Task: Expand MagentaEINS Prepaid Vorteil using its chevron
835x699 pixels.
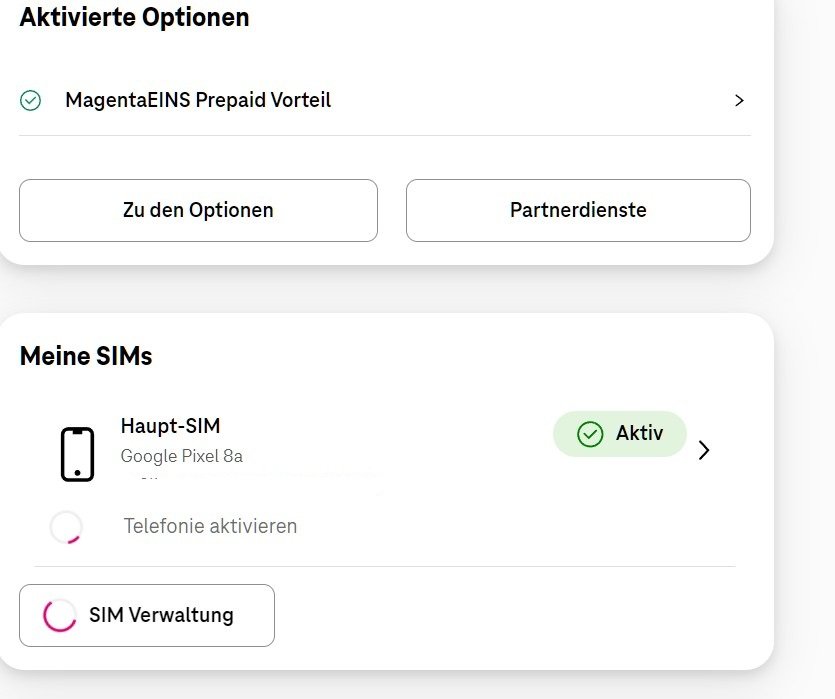Action: tap(739, 100)
